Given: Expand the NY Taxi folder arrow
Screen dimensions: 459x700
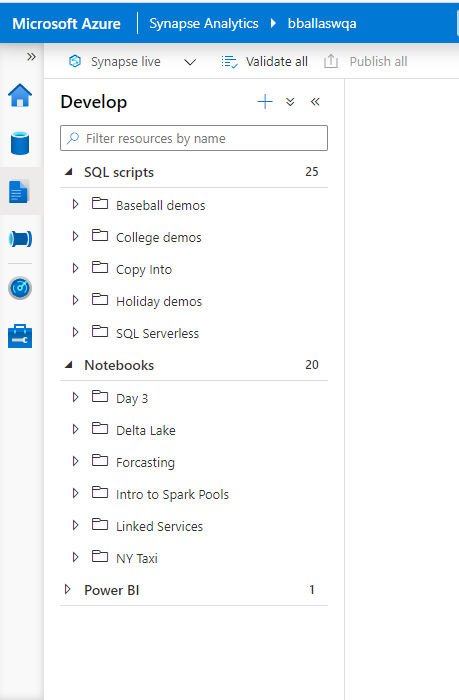Looking at the screenshot, I should click(x=75, y=557).
